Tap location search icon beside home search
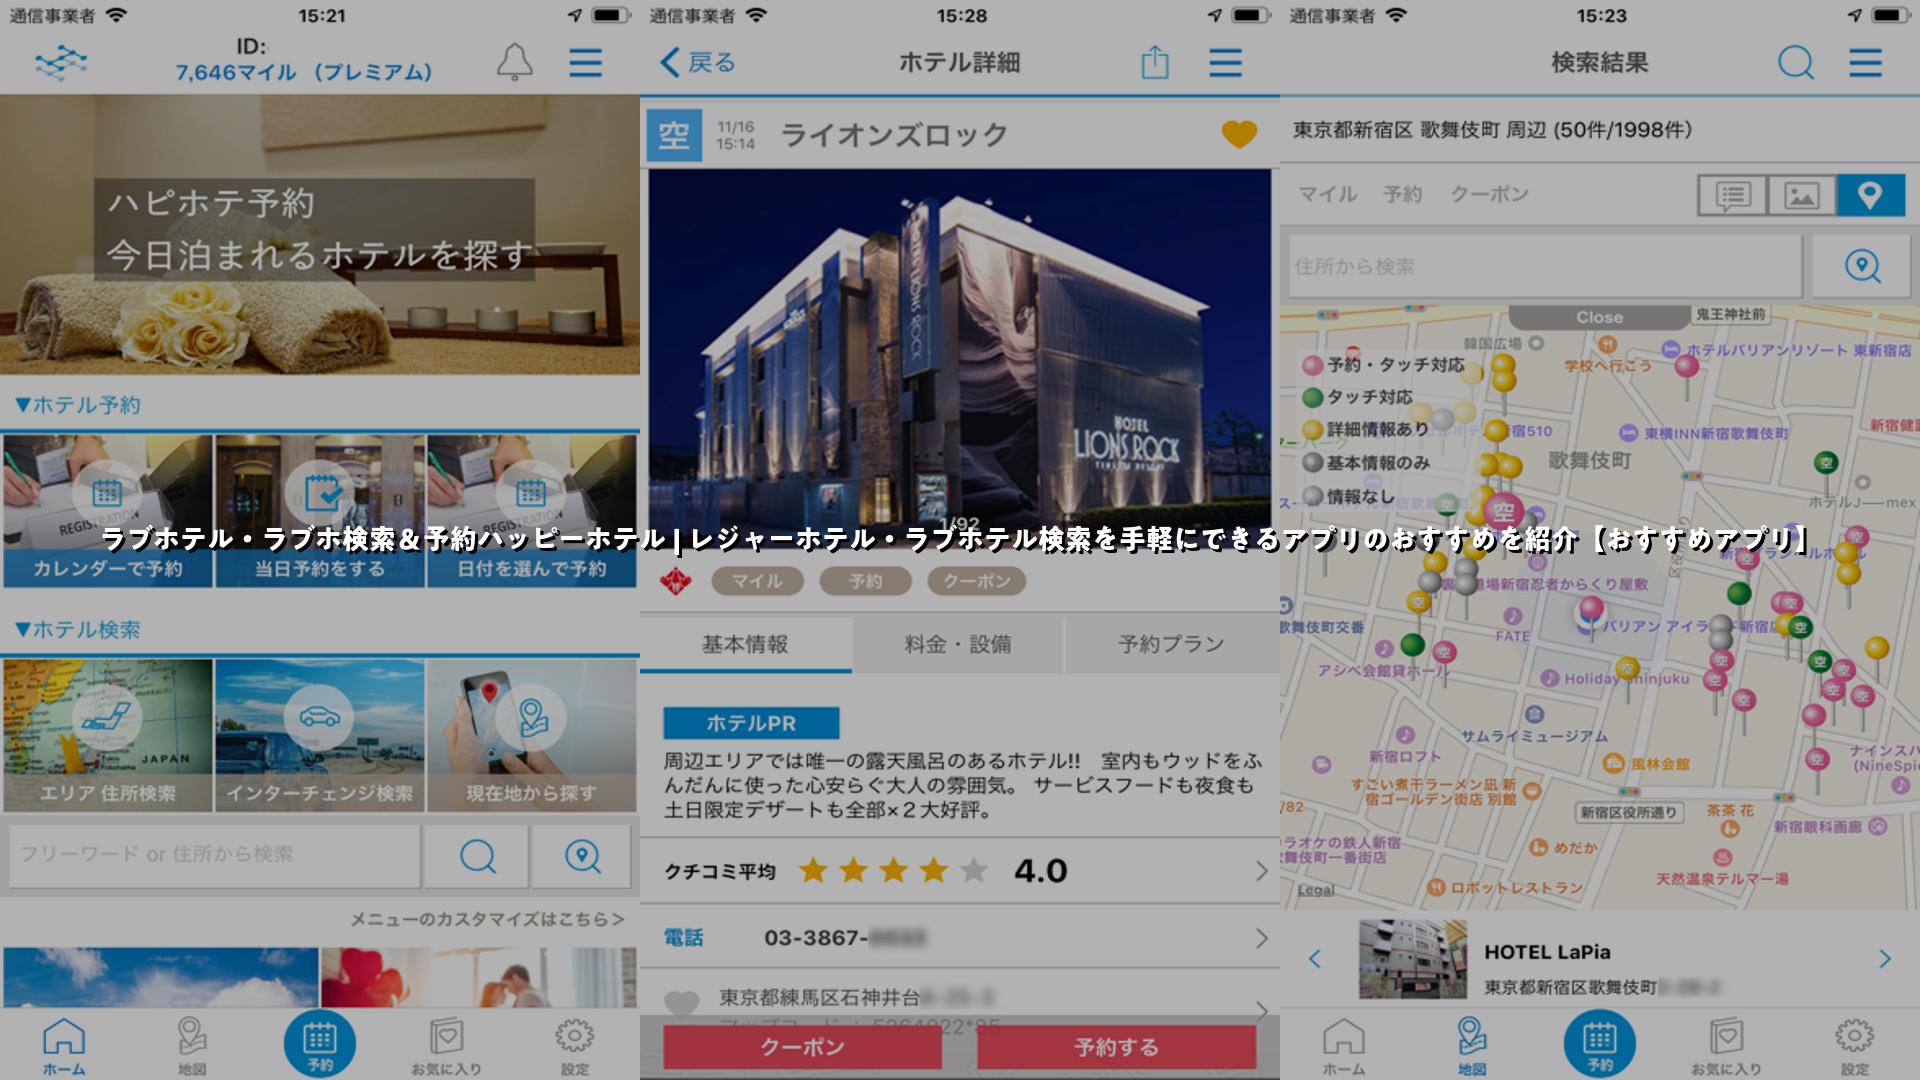Image resolution: width=1920 pixels, height=1080 pixels. (582, 856)
